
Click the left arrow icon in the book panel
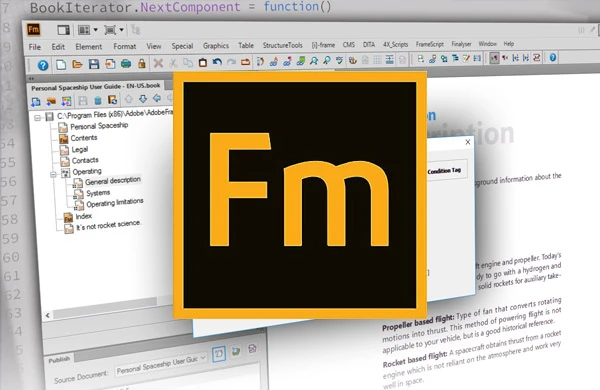[157, 98]
